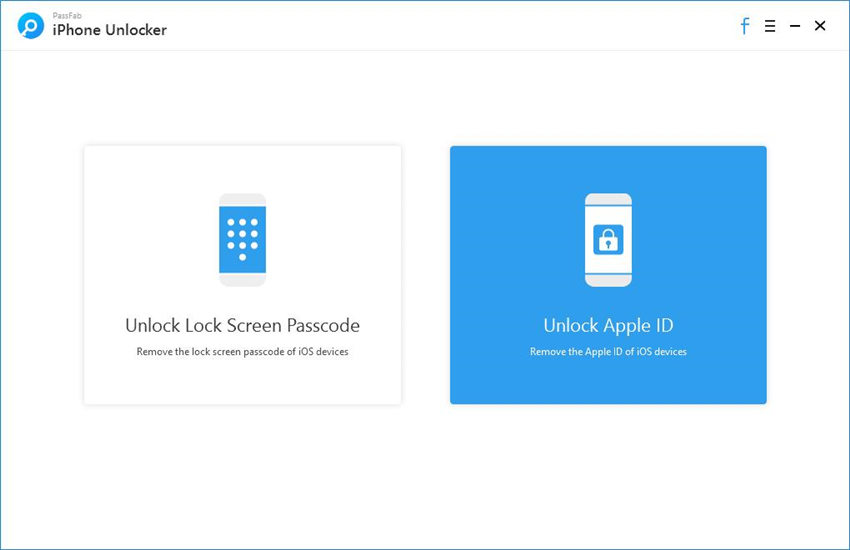
Task: Open the hamburger menu in title bar
Action: click(770, 26)
